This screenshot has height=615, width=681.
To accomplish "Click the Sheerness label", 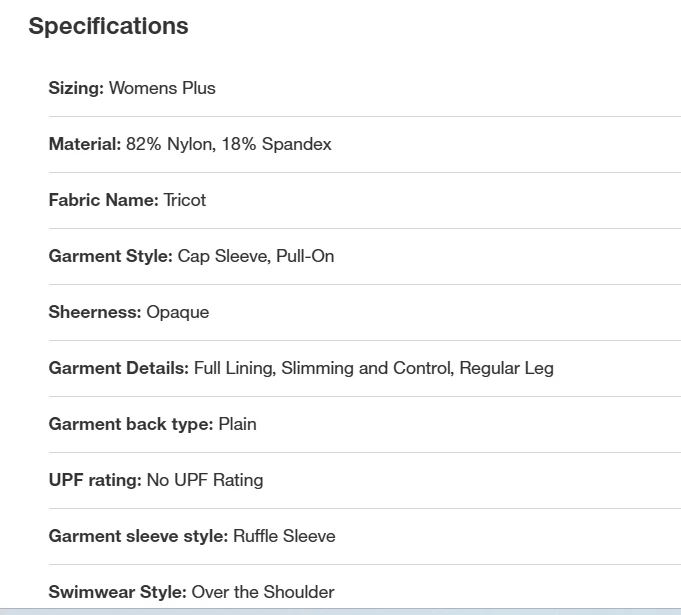I will [x=95, y=312].
